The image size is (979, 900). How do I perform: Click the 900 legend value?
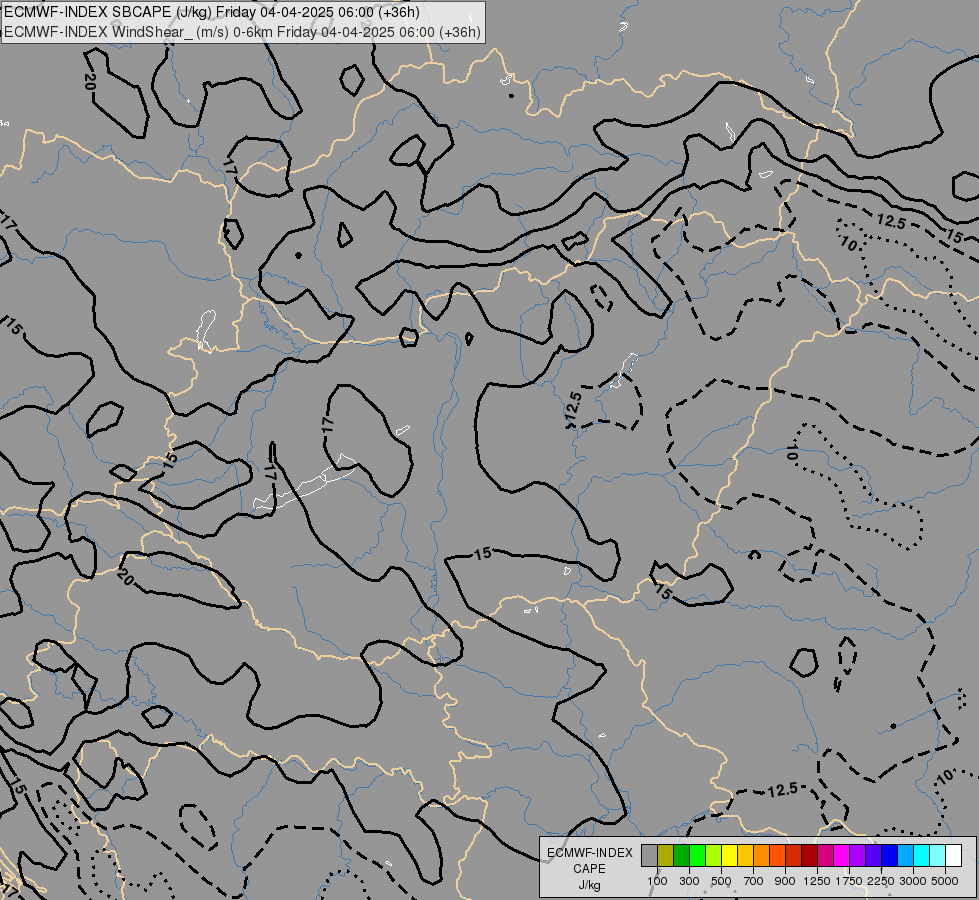pos(785,881)
